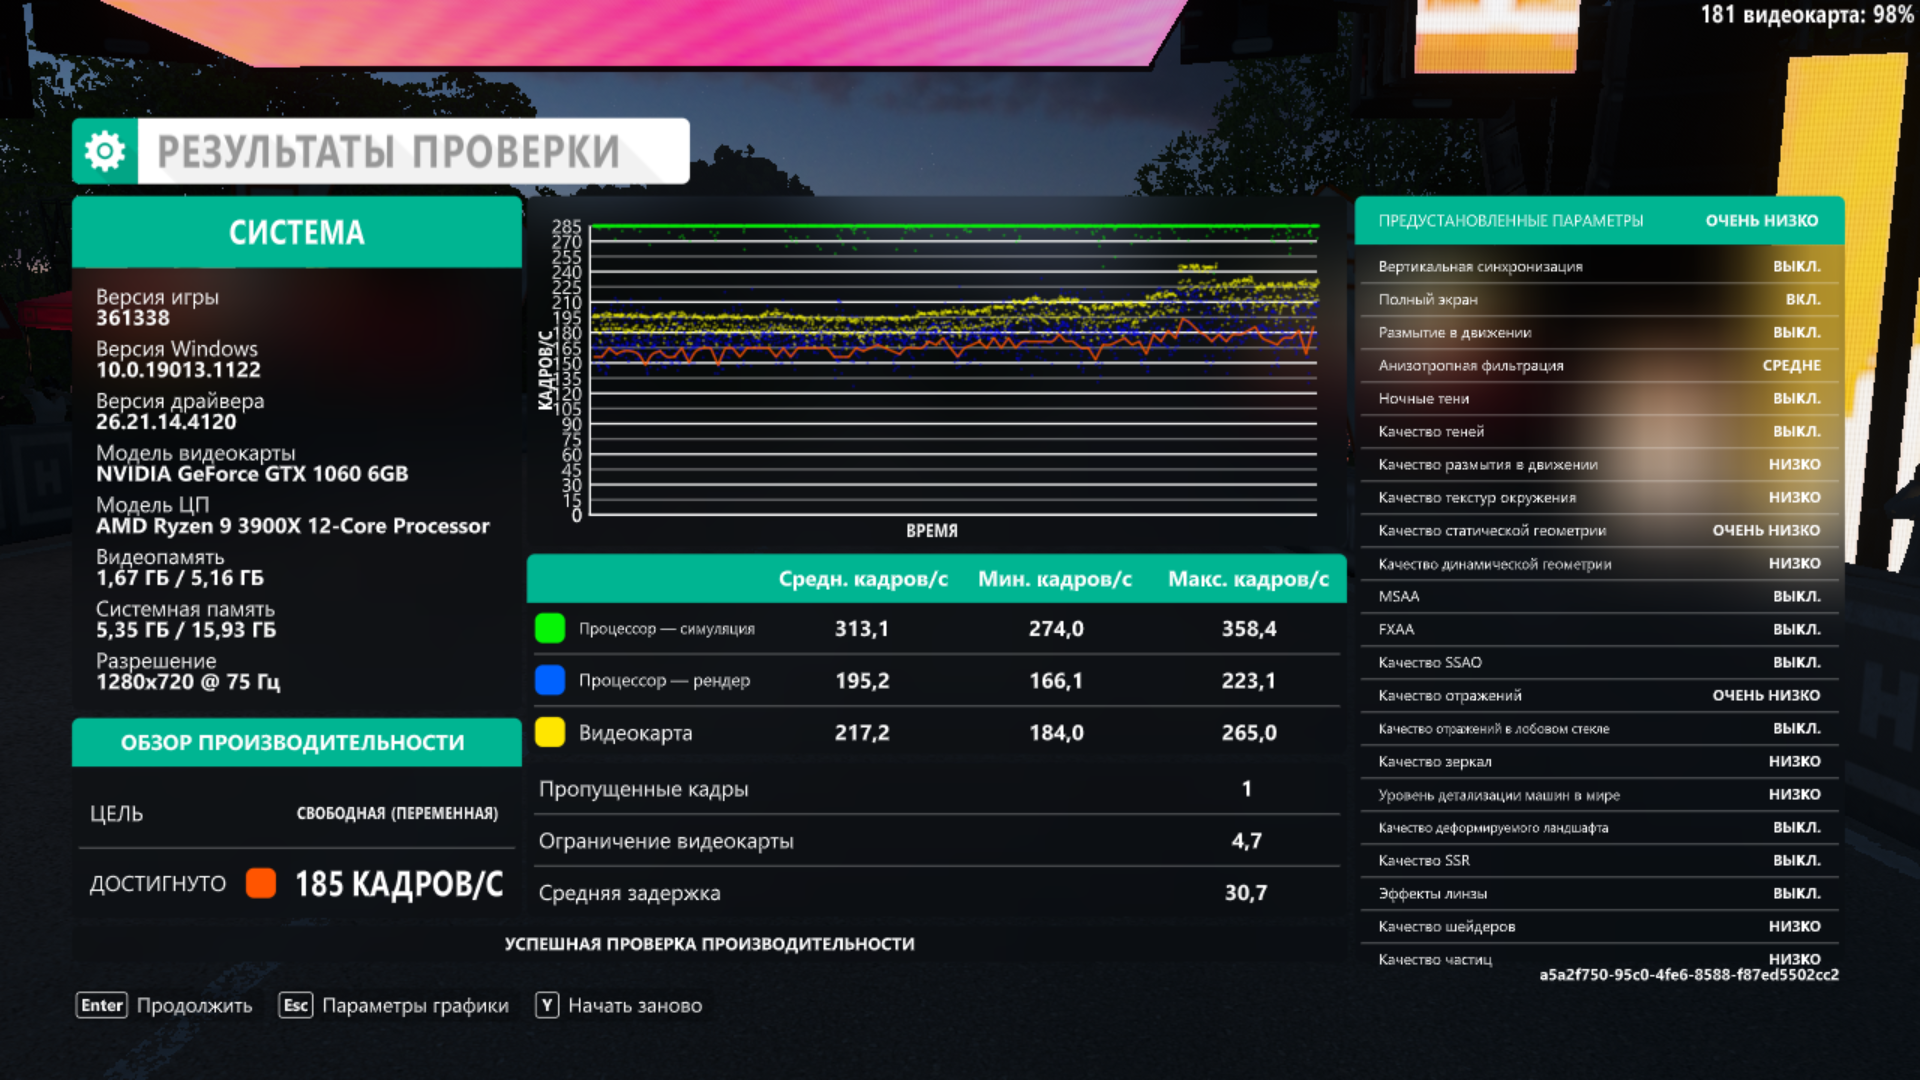Open Предустановленные параметры preset ОЧЕНЬ НИЗКО
1920x1080 pixels.
click(1761, 220)
